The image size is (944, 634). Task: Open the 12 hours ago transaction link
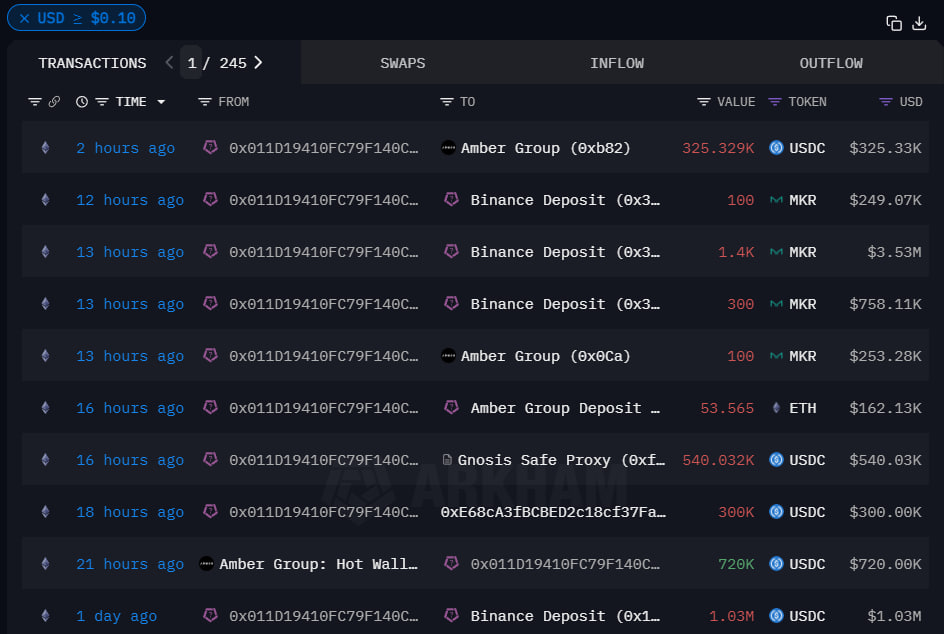tap(130, 200)
